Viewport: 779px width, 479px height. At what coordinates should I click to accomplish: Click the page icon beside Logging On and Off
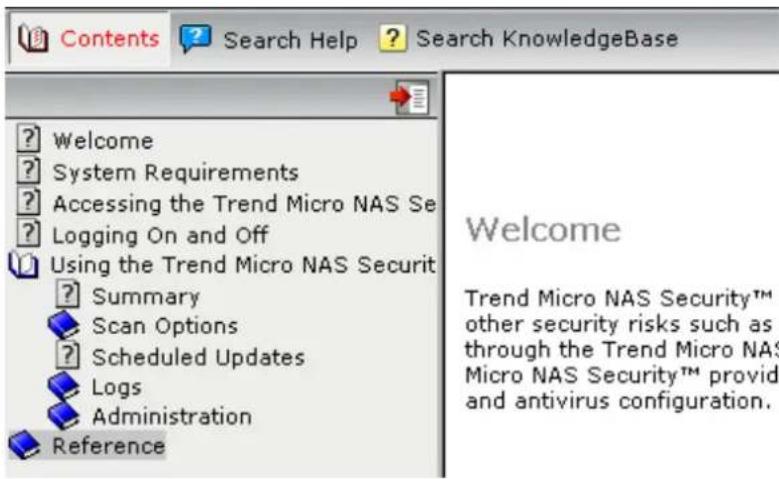28,234
